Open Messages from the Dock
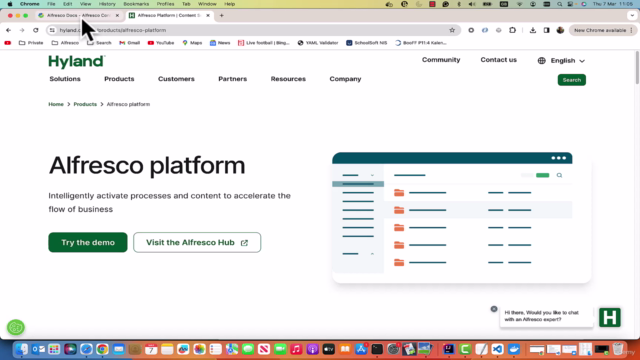The height and width of the screenshot is (360, 640). click(x=248, y=349)
